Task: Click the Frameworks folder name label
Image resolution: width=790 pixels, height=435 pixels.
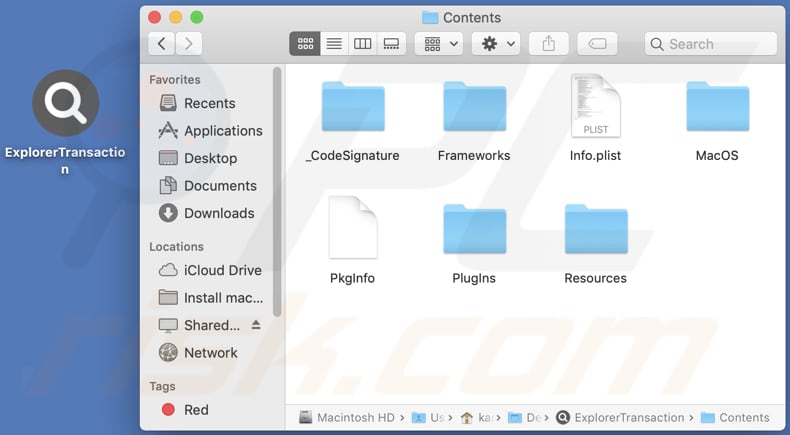Action: pos(474,155)
